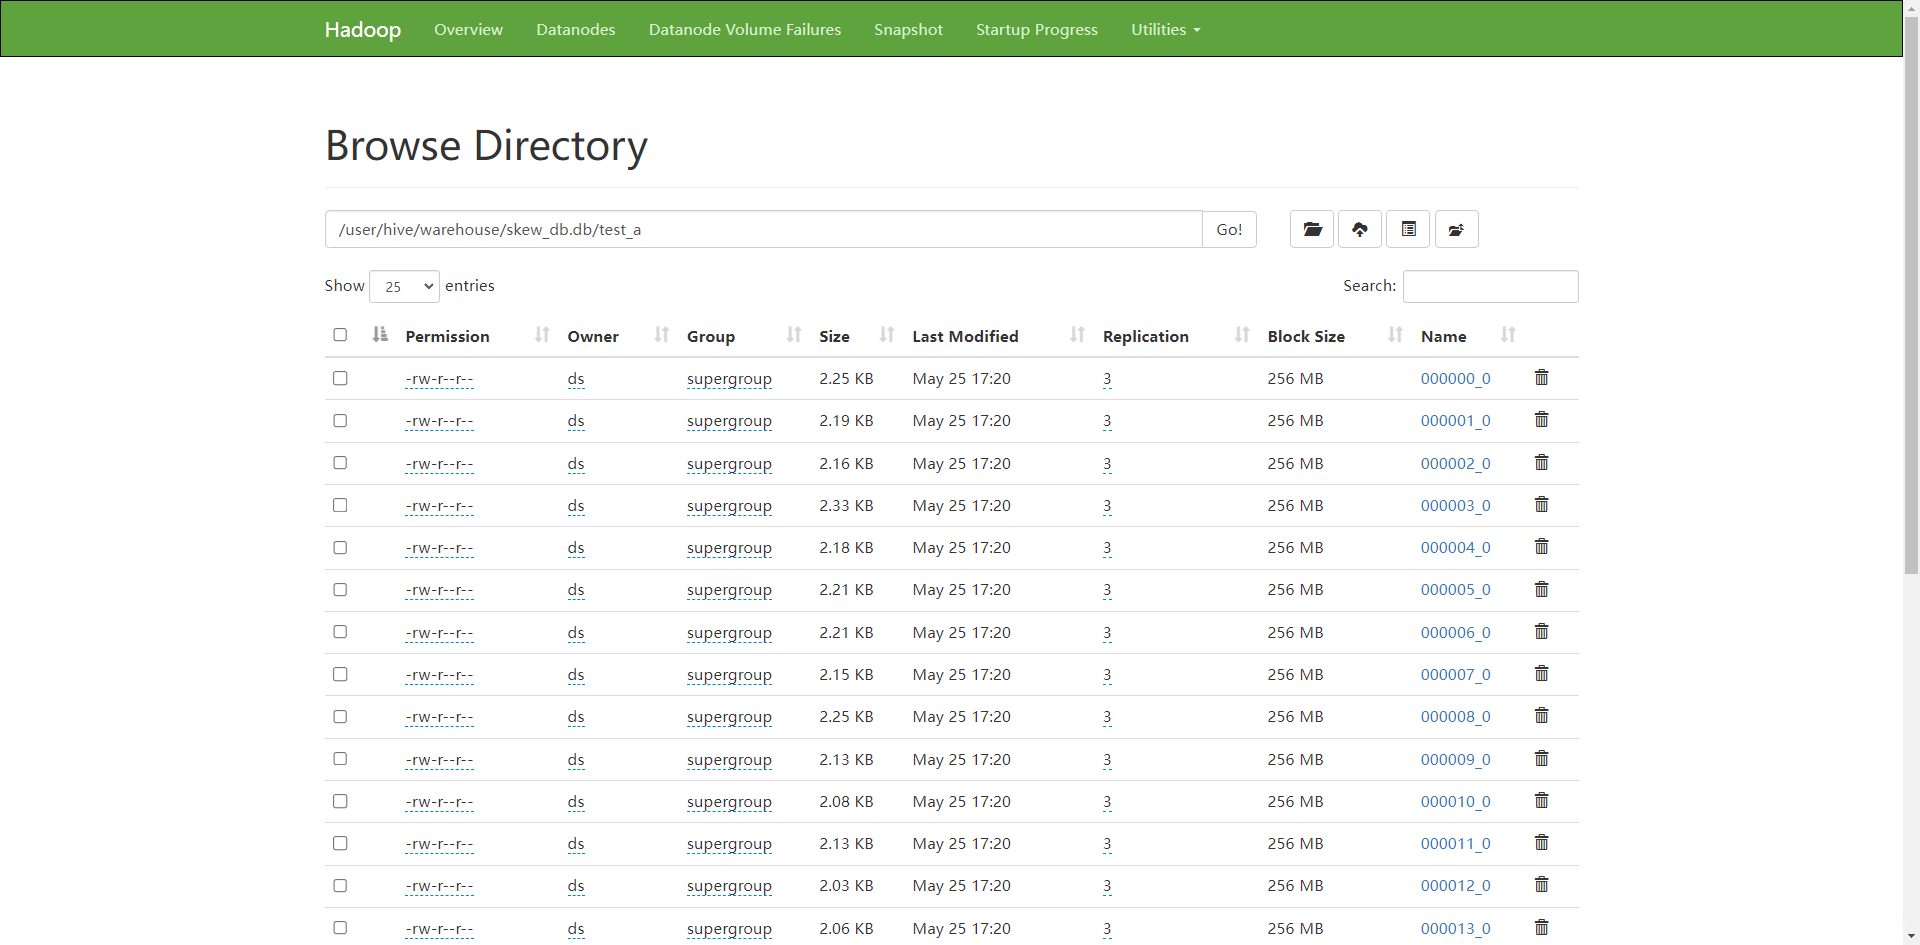Click the sort arrows of the Name column
This screenshot has width=1920, height=945.
[x=1508, y=335]
